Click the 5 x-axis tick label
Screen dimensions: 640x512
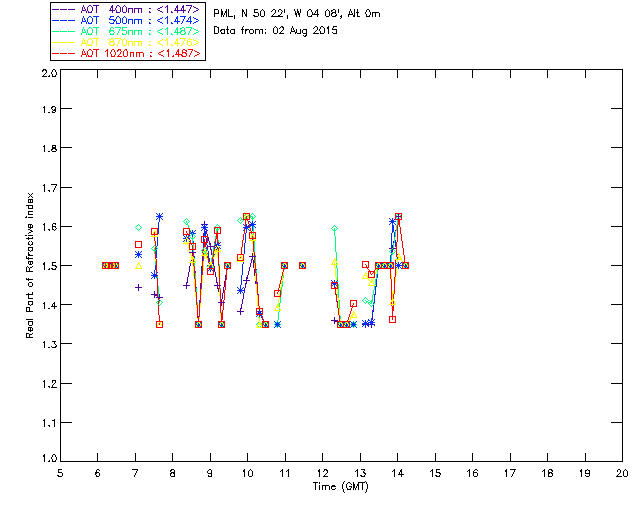click(x=60, y=473)
